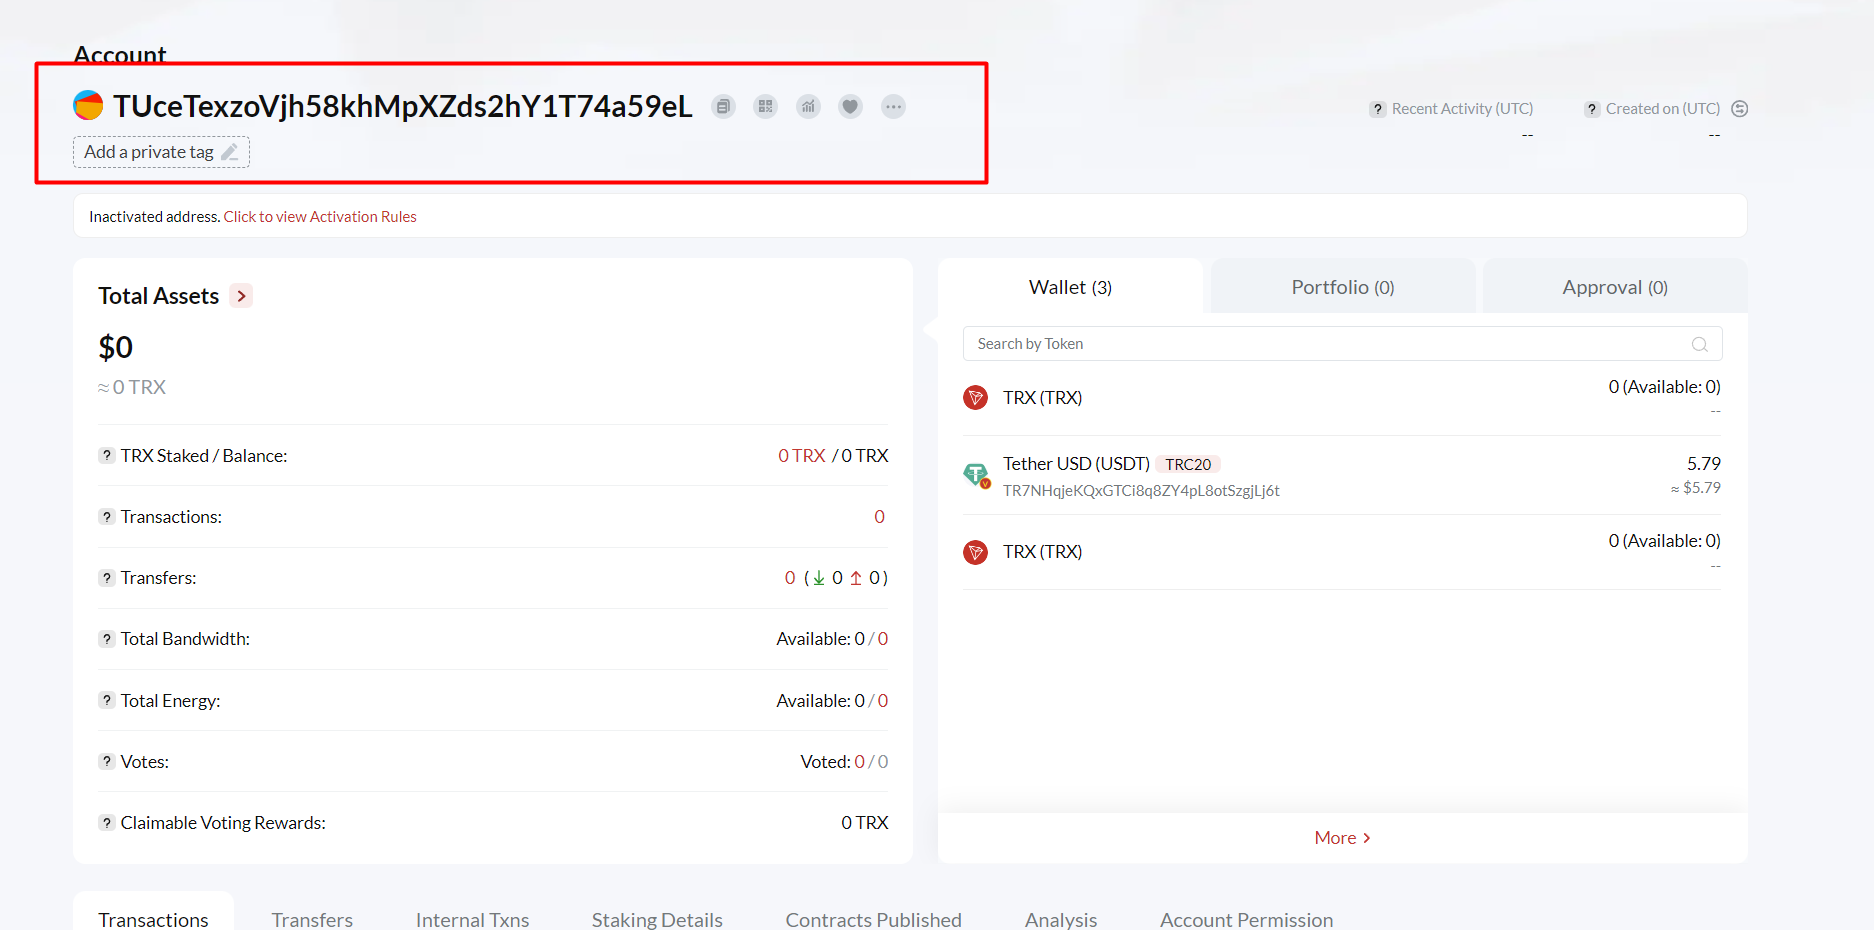Click the red Transactions count 0
This screenshot has width=1874, height=930.
[x=879, y=517]
